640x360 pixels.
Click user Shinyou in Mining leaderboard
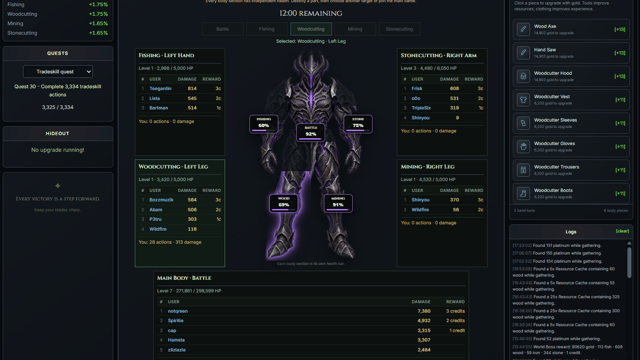point(420,200)
